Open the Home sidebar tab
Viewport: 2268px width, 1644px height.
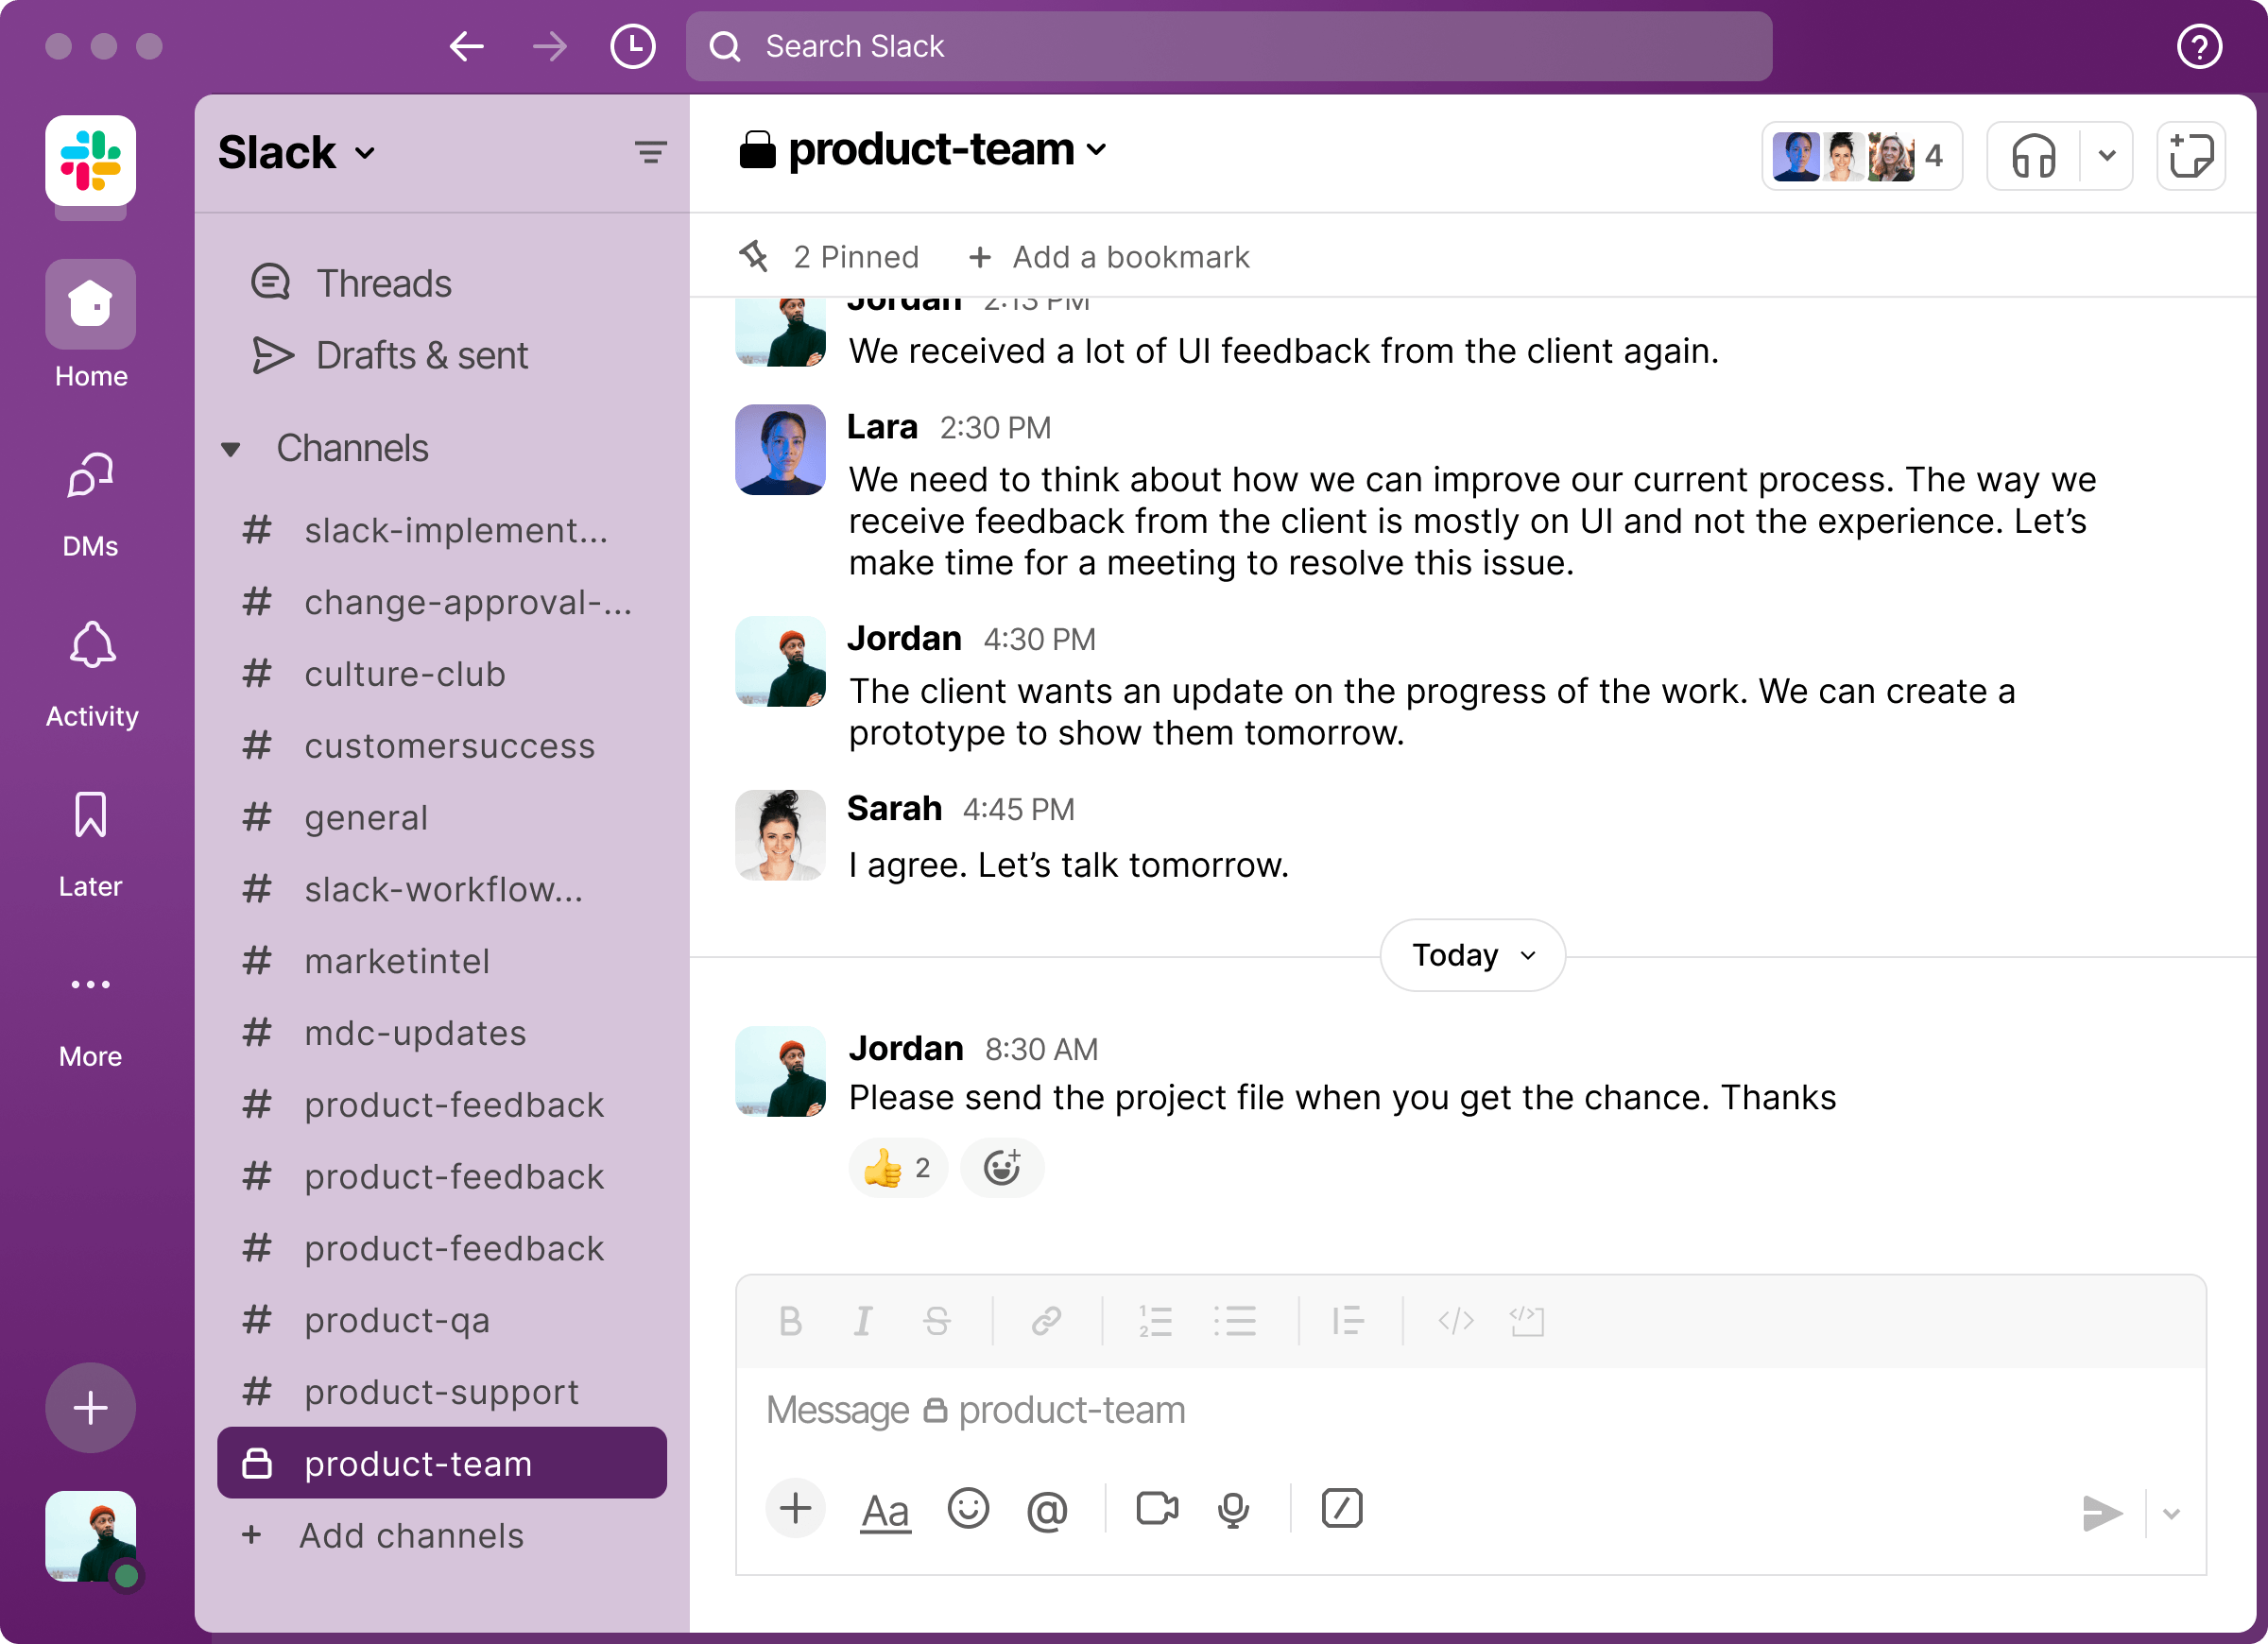click(90, 325)
